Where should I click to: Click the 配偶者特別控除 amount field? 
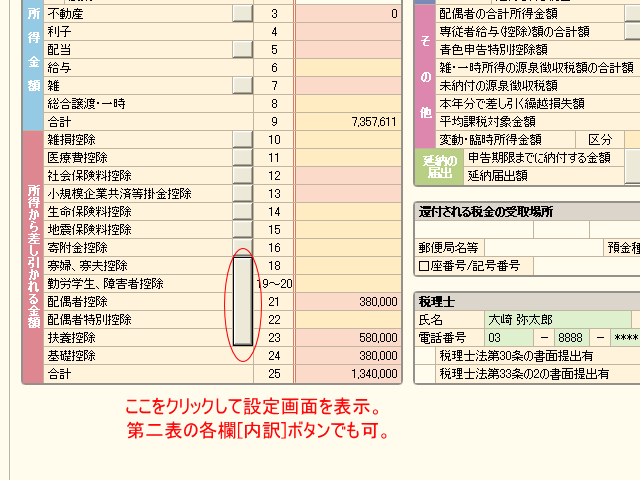tap(348, 319)
